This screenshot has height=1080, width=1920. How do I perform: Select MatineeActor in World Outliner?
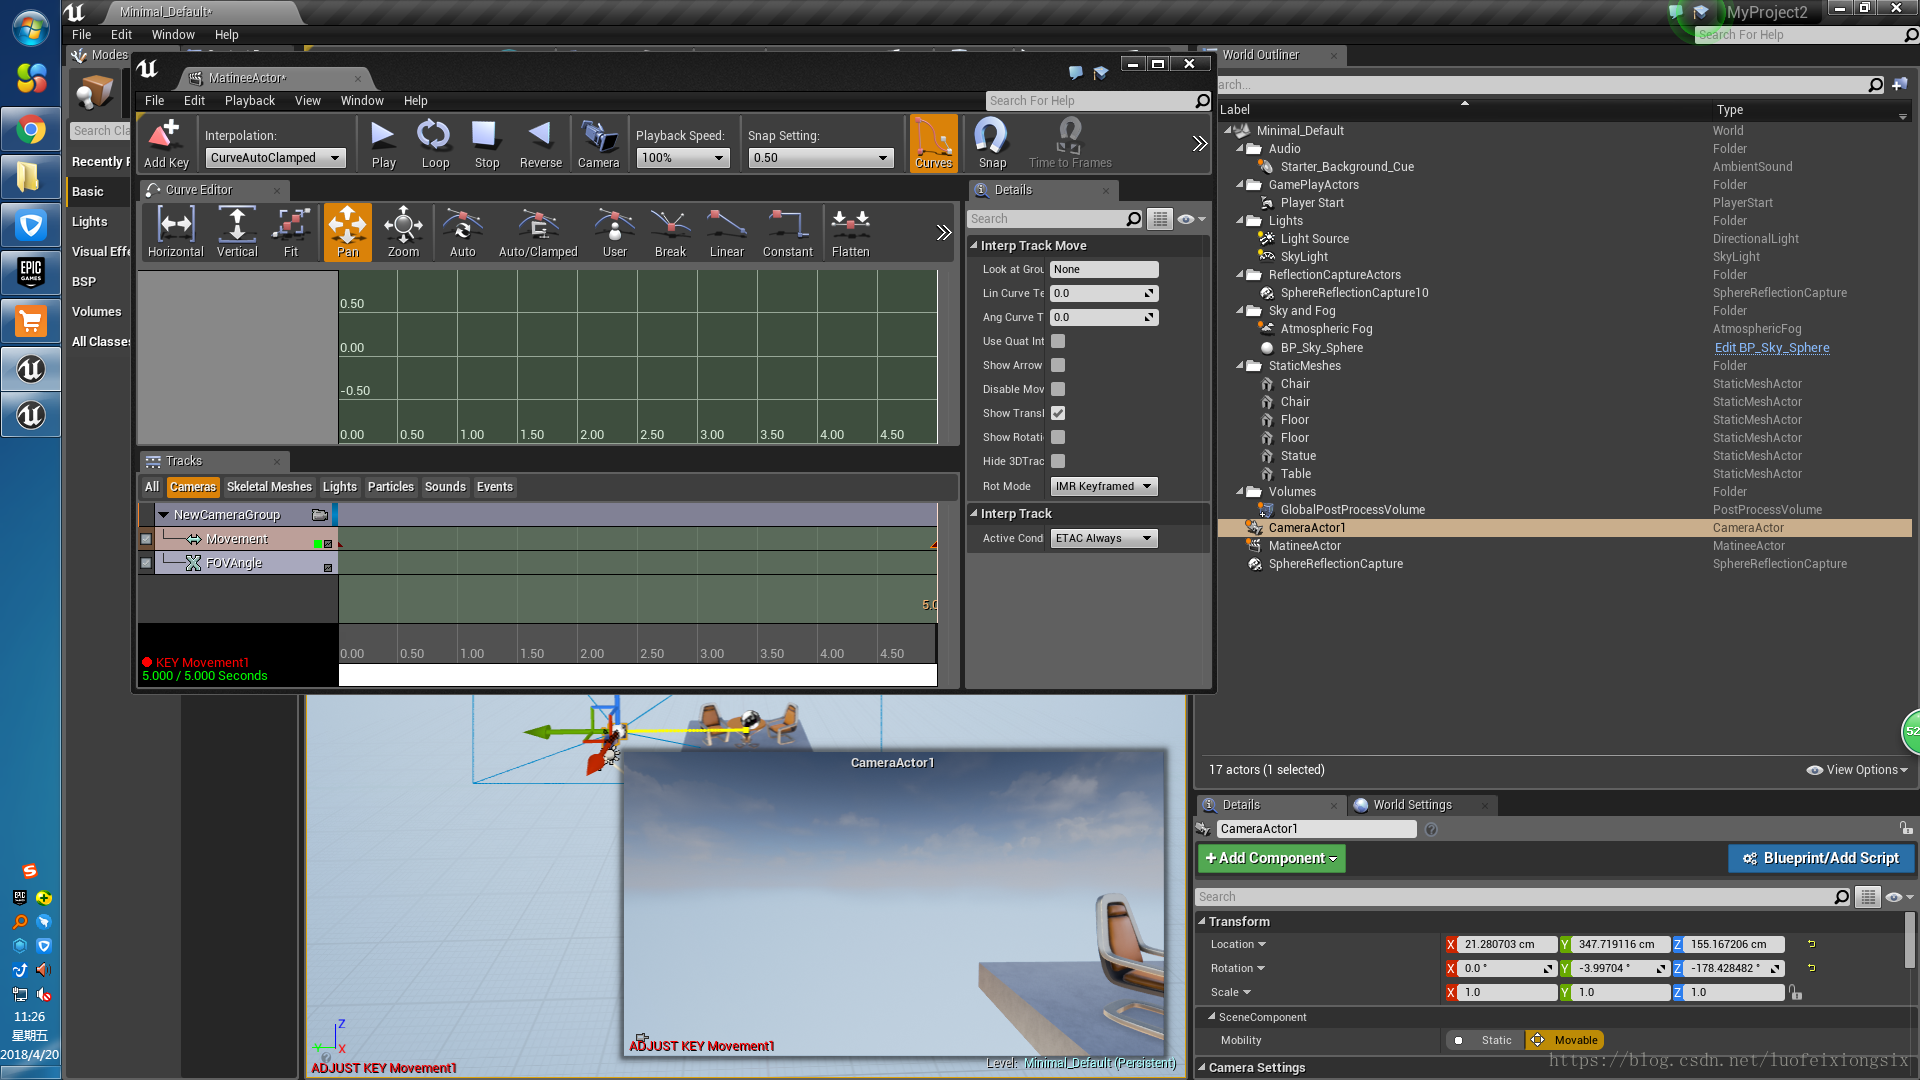[1304, 546]
